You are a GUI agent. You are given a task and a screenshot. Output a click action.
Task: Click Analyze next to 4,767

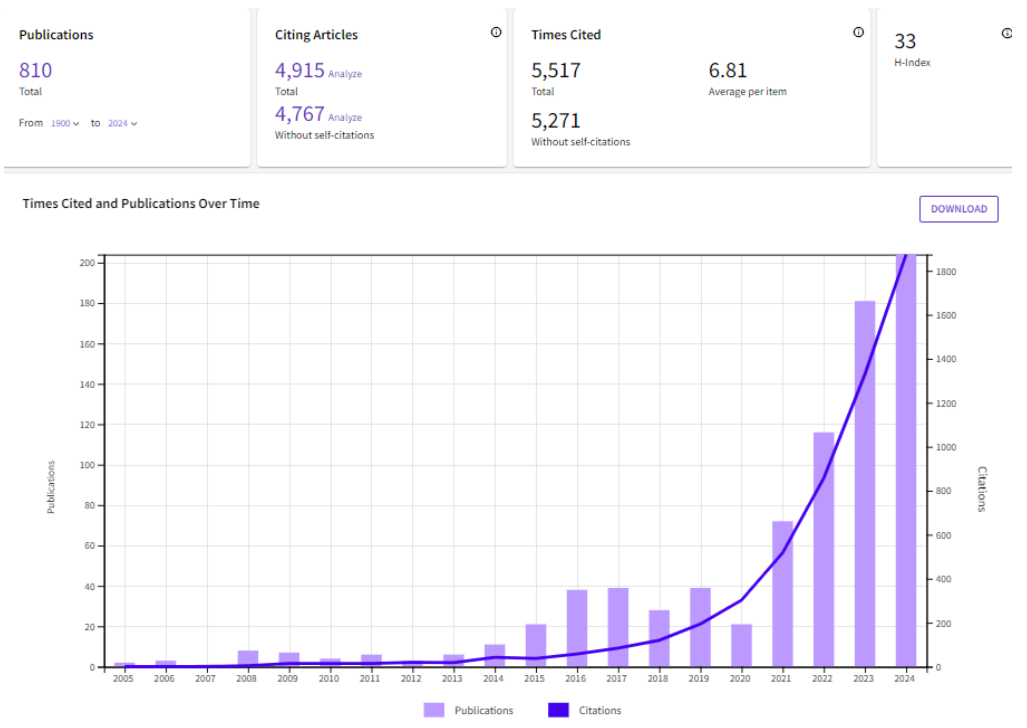(x=345, y=118)
